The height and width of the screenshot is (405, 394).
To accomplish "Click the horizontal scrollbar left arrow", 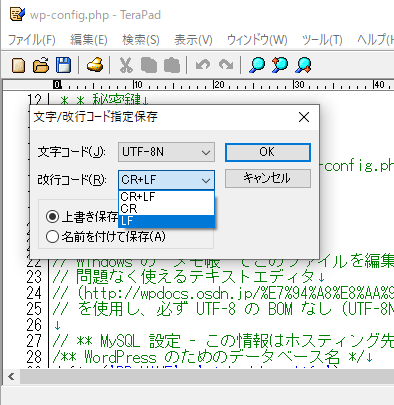I will (x=11, y=377).
